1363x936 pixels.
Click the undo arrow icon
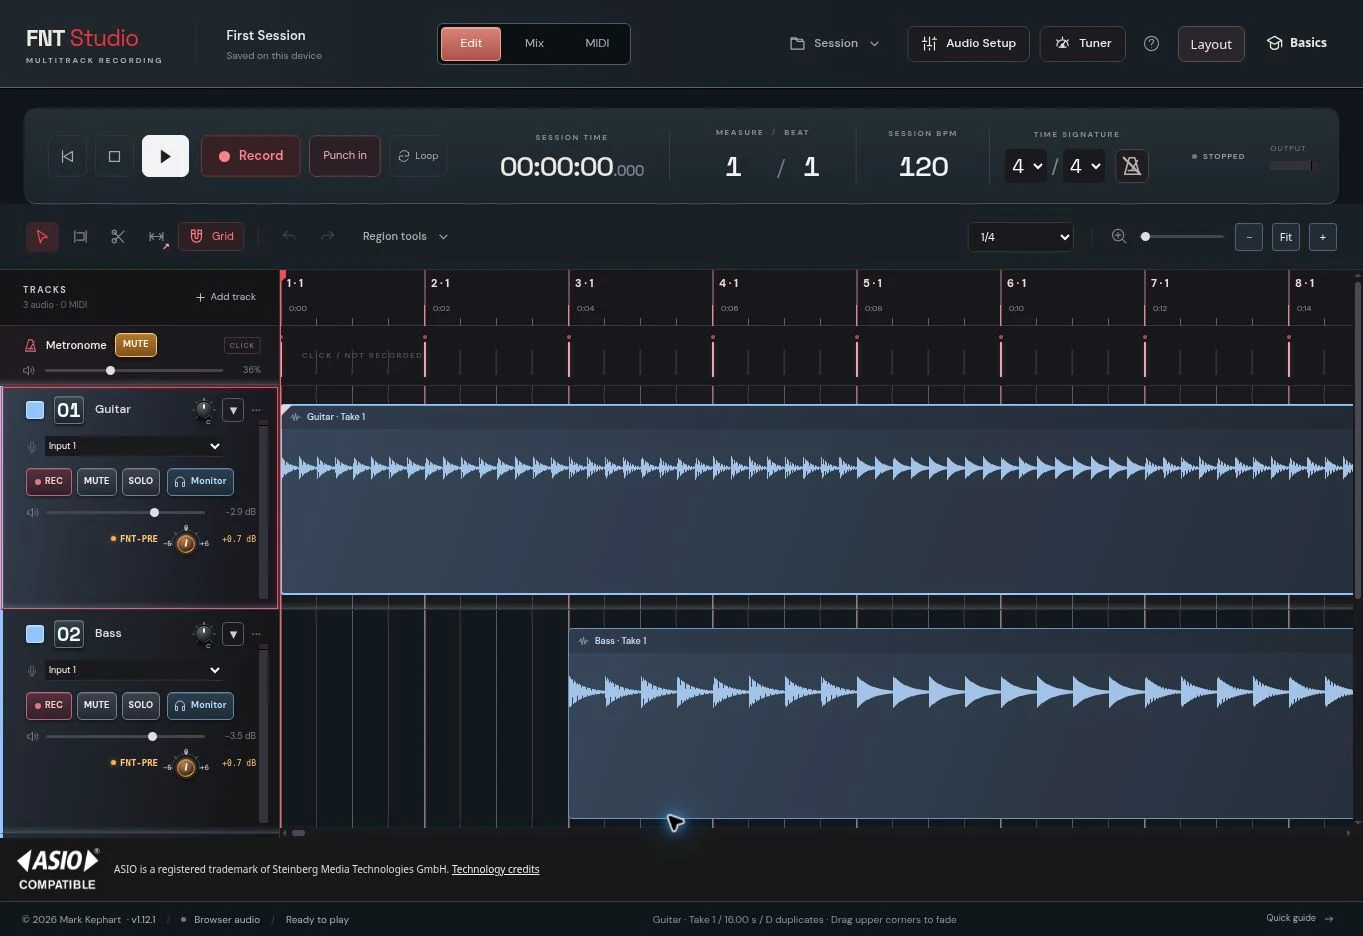[289, 236]
